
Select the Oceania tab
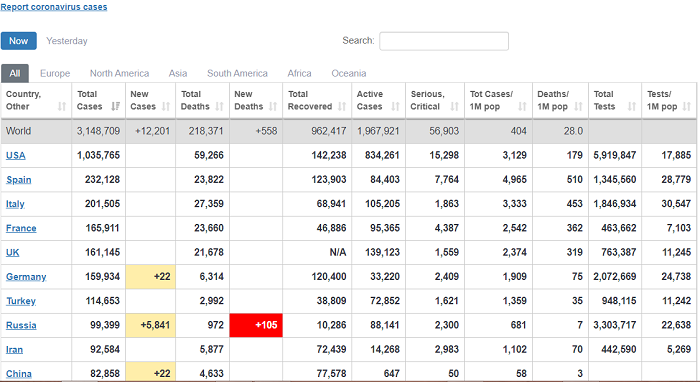coord(349,73)
